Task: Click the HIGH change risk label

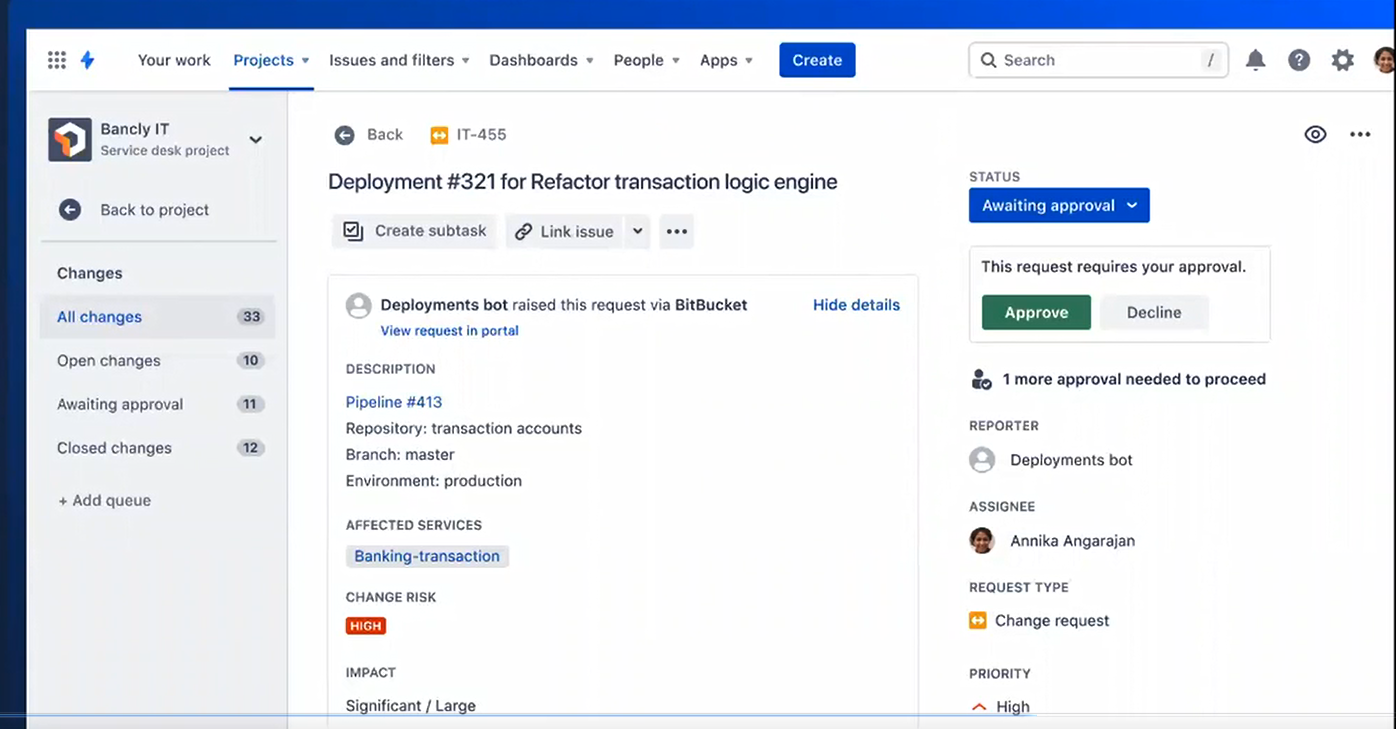Action: tap(366, 626)
